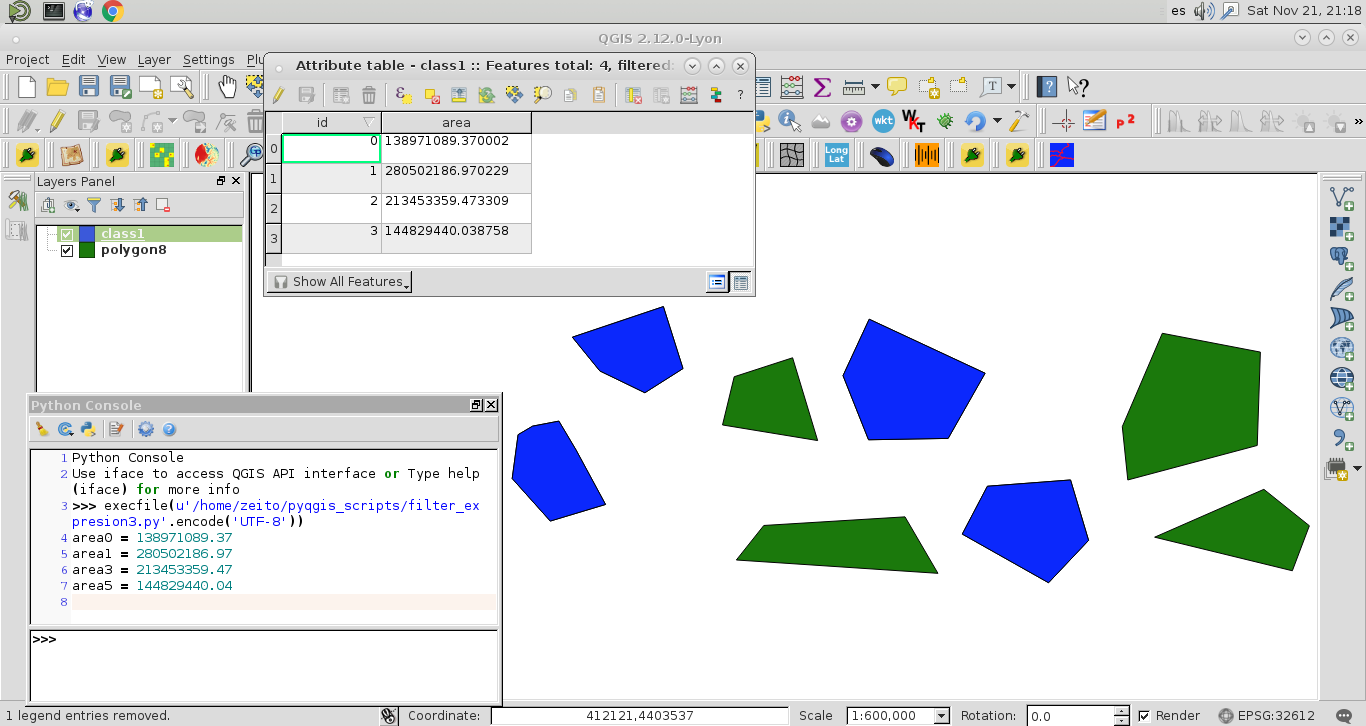This screenshot has width=1366, height=726.
Task: Click the purple Sigma statistics icon
Action: (x=822, y=87)
